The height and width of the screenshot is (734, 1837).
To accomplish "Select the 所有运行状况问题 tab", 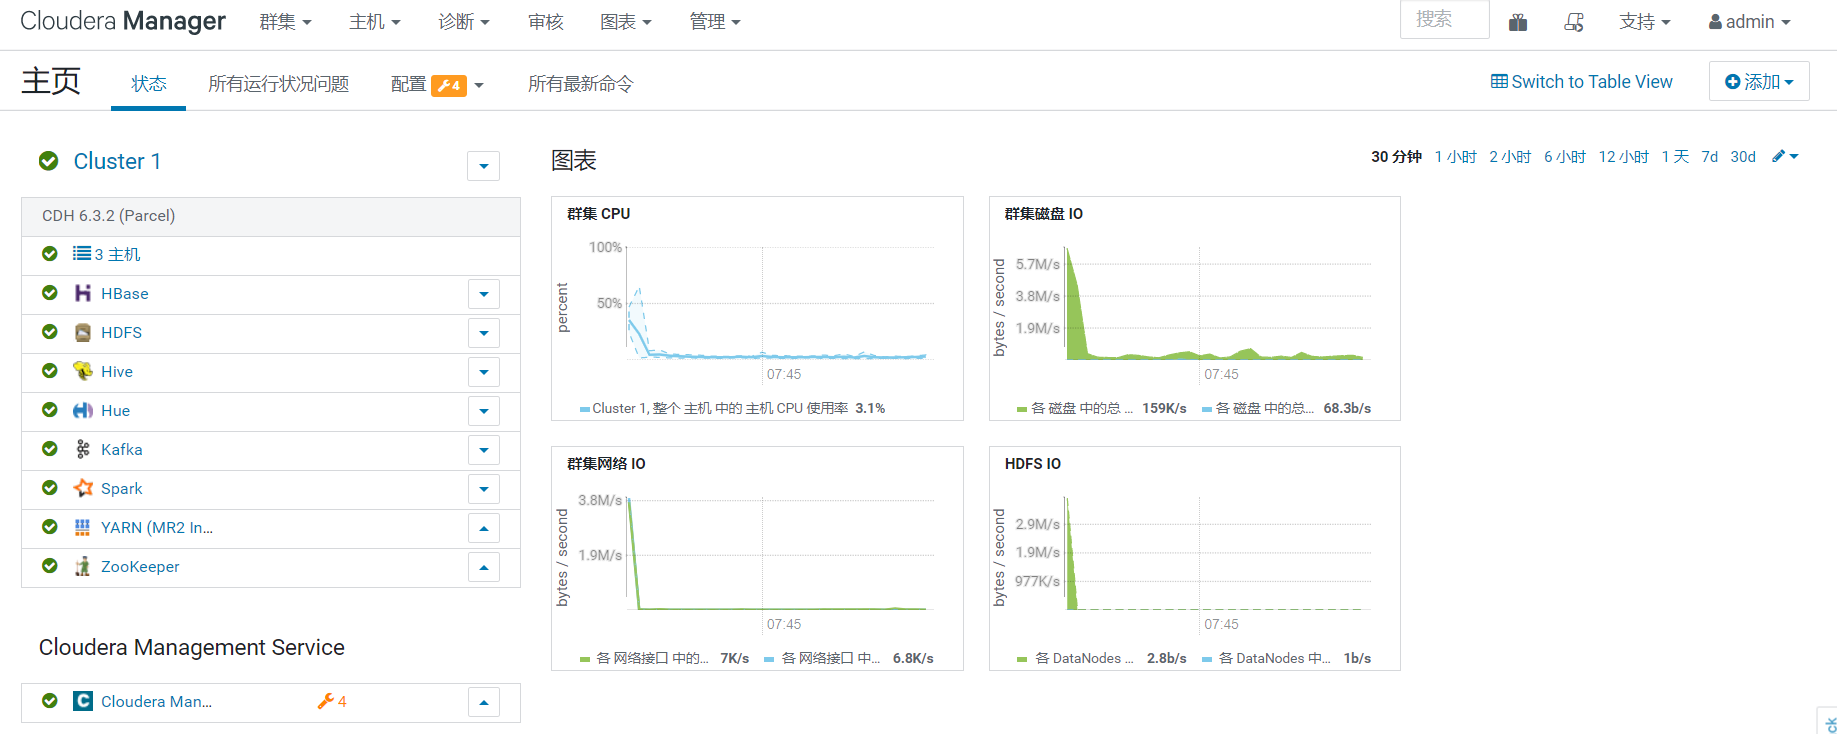I will (x=279, y=84).
